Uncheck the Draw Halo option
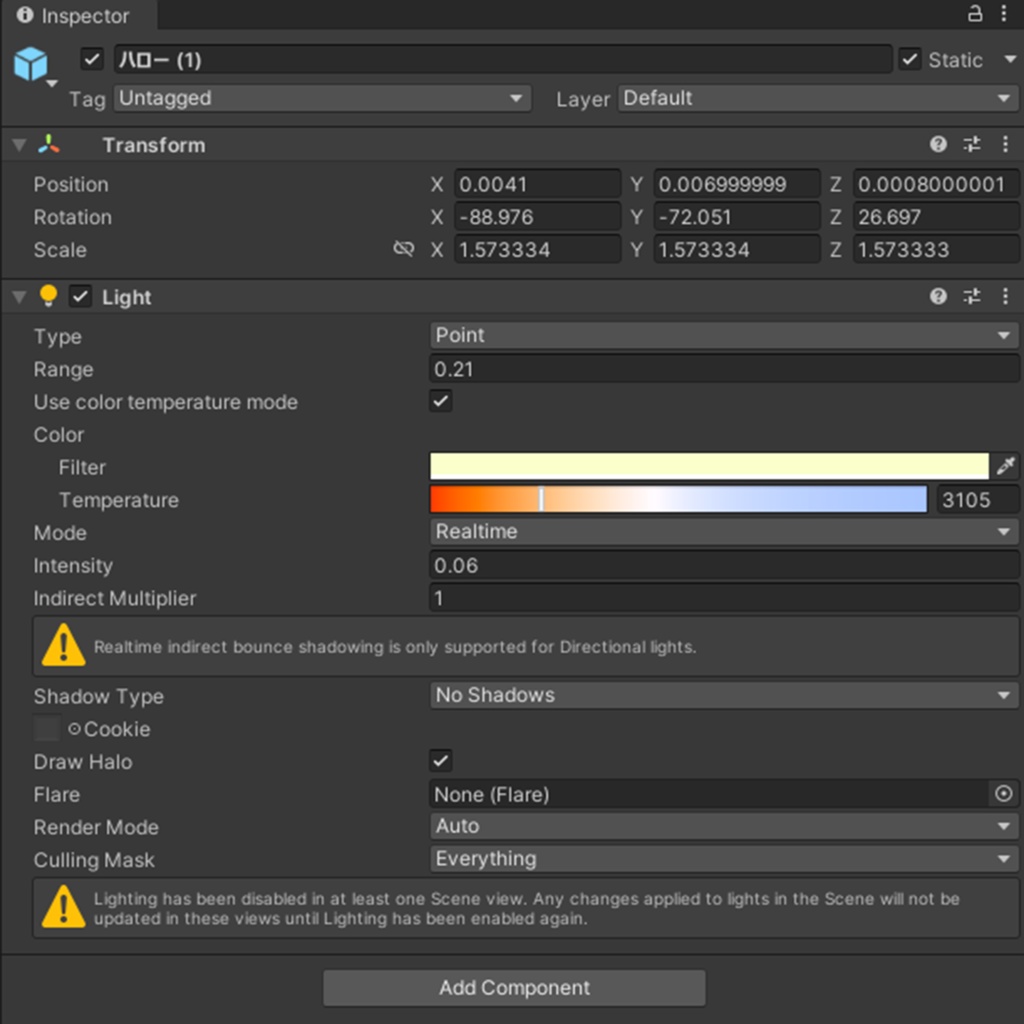This screenshot has width=1024, height=1024. click(x=441, y=761)
